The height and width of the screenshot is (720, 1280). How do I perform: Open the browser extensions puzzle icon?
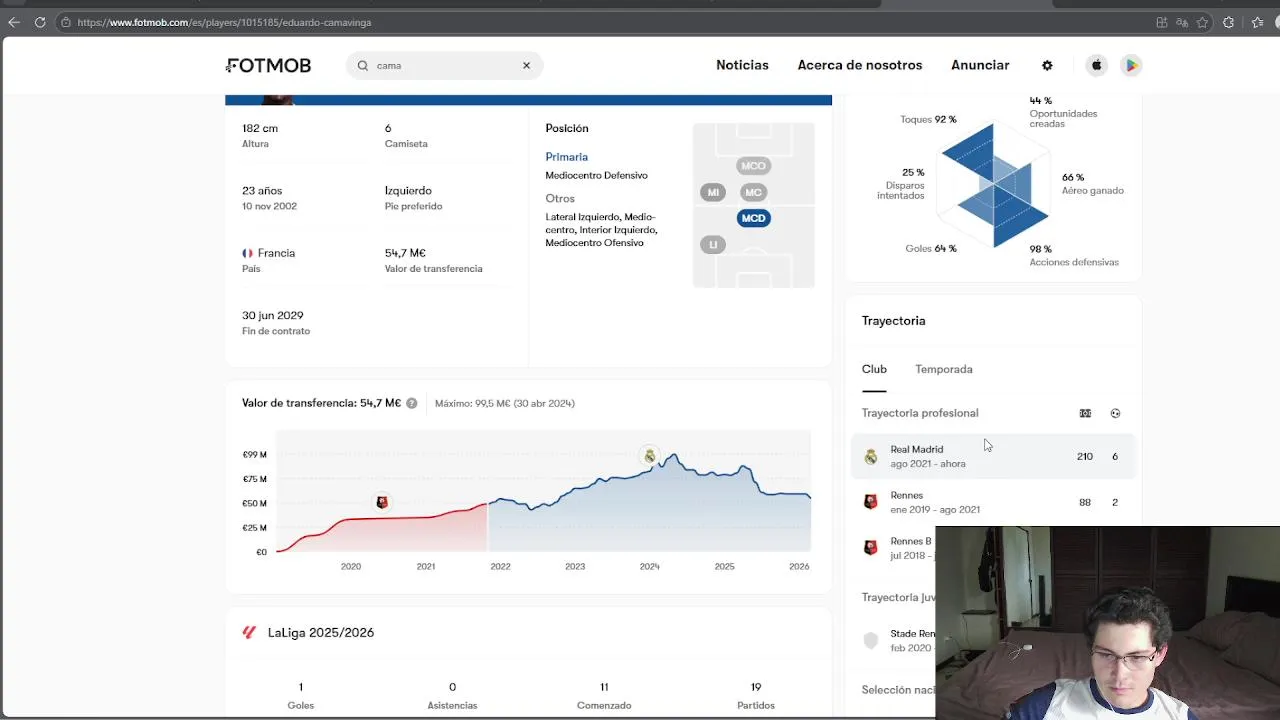point(1229,22)
